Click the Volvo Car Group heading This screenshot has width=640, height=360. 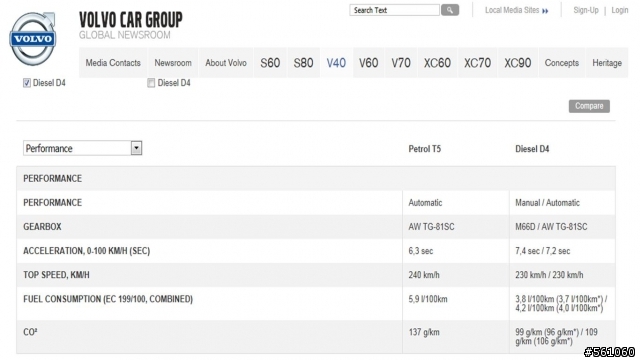click(x=131, y=20)
